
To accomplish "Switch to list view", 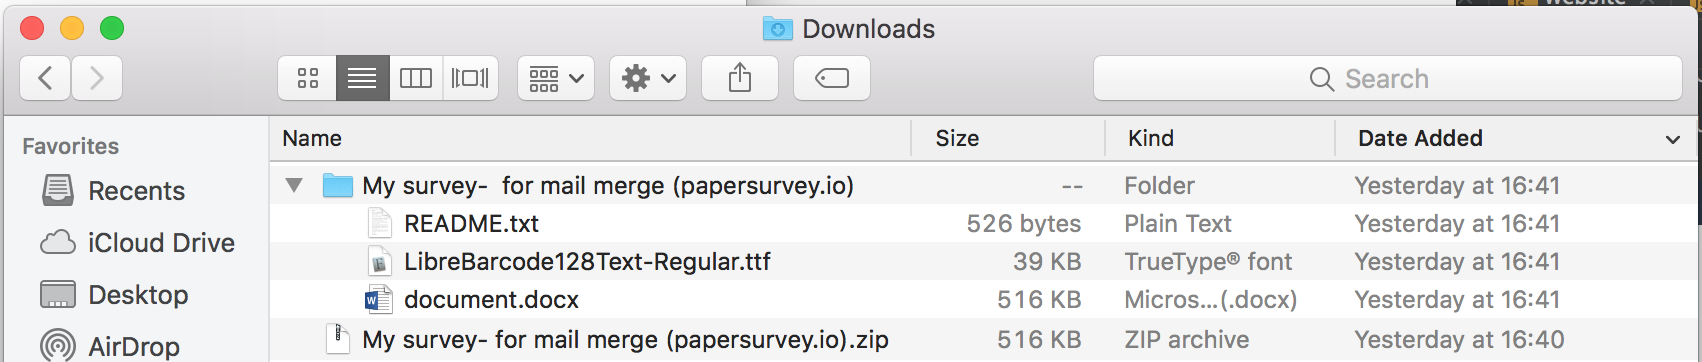I will tap(362, 78).
